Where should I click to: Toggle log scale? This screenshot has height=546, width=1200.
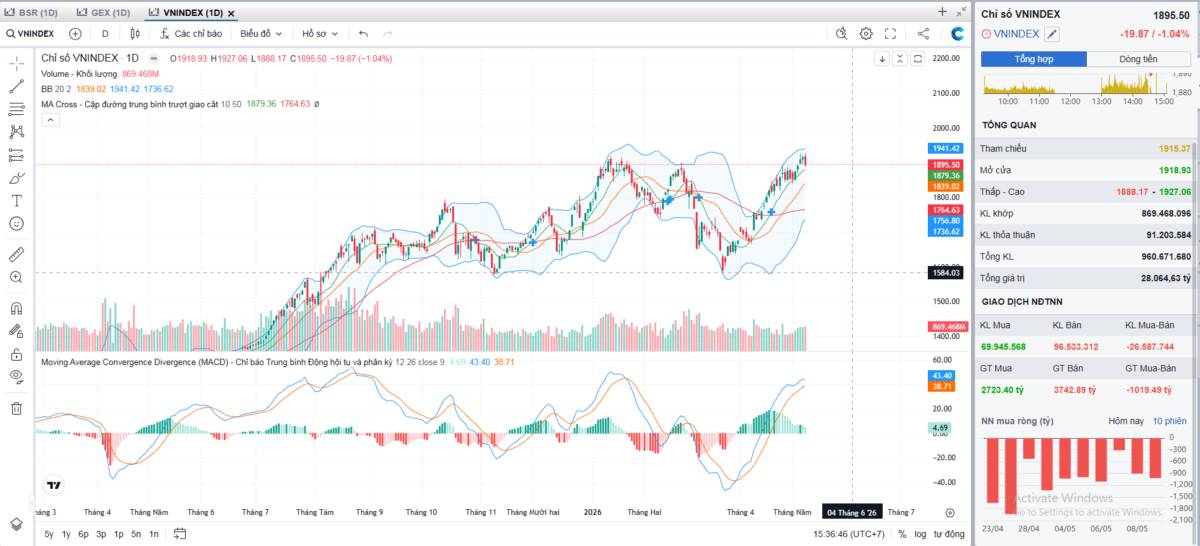920,534
